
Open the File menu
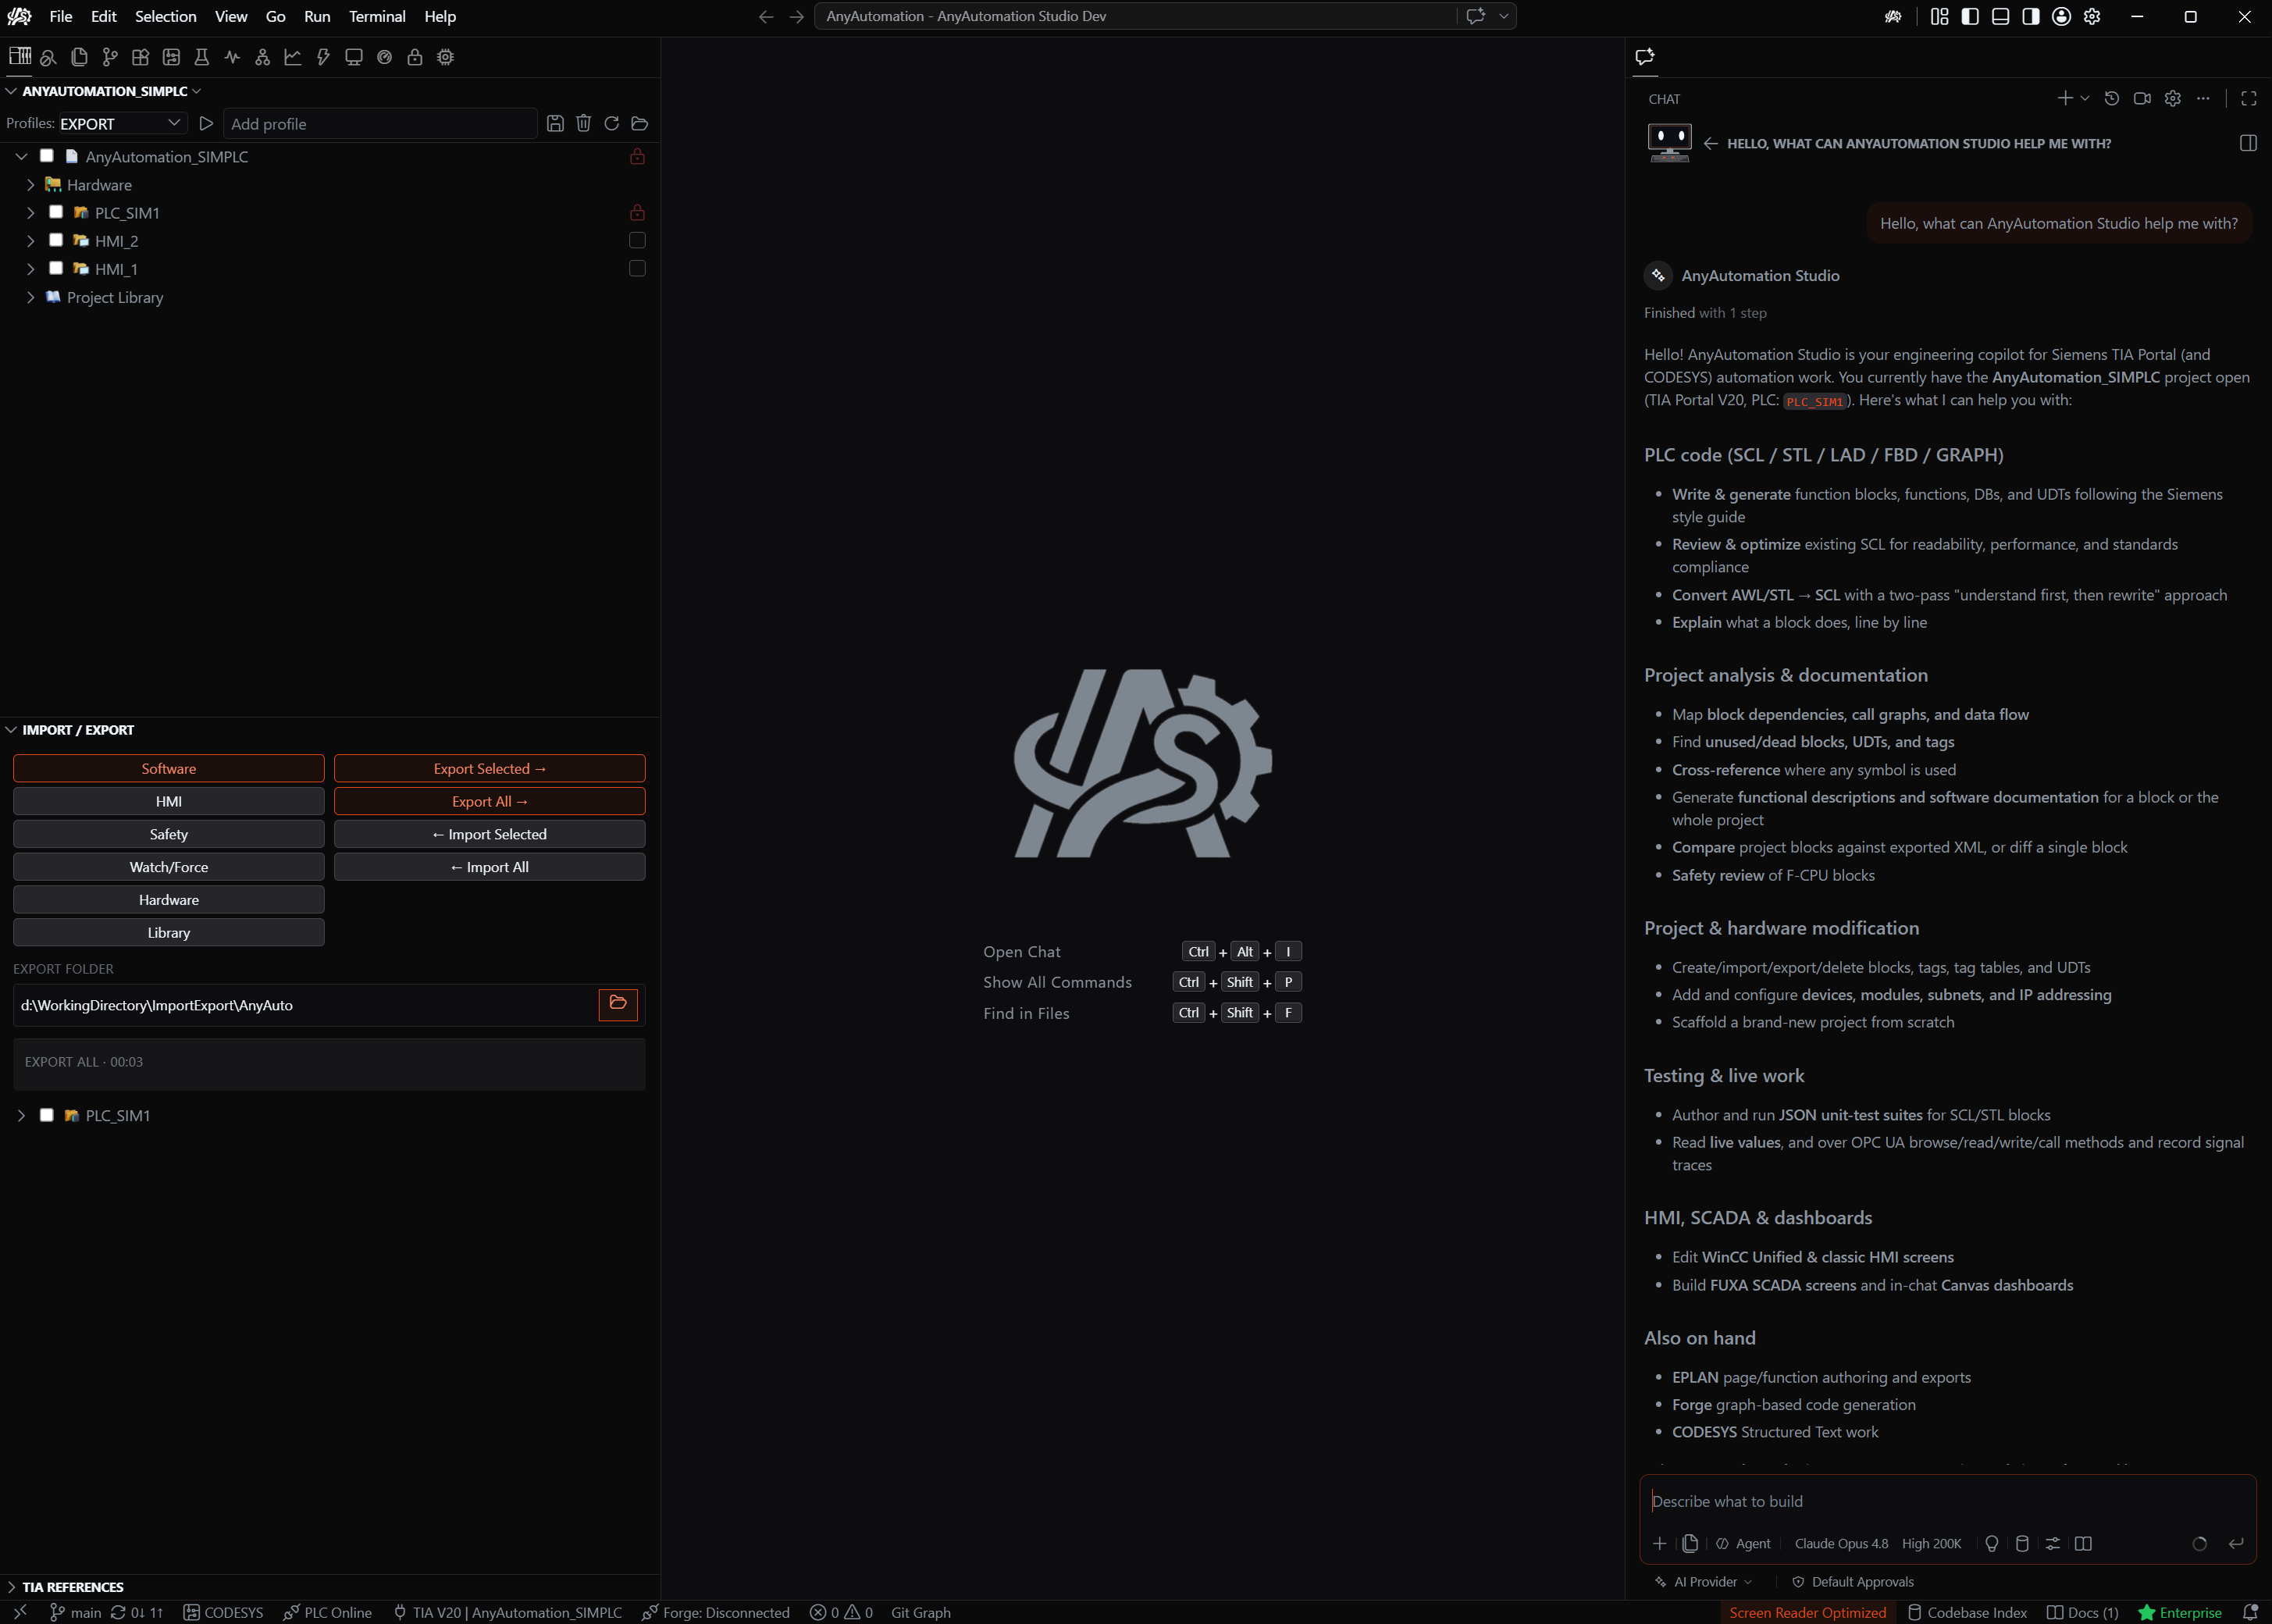[61, 16]
